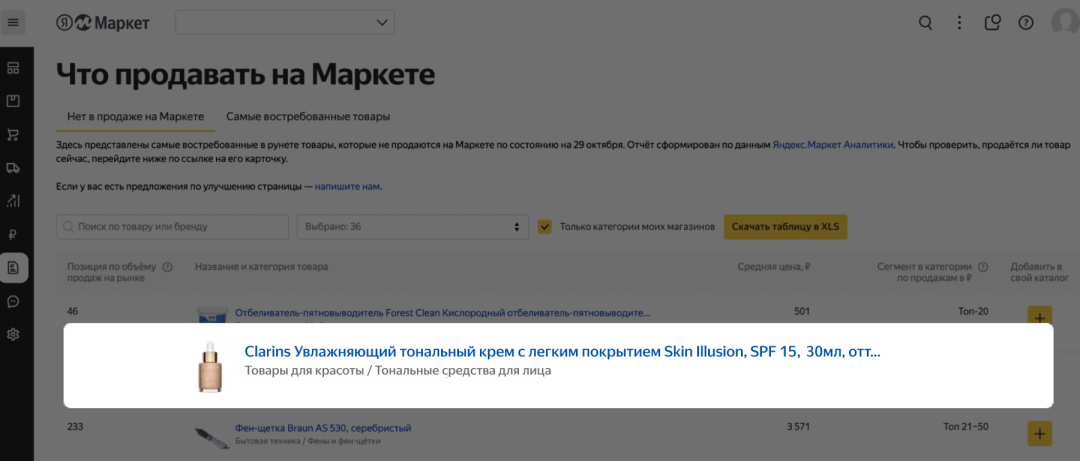Open Яндекс.Маркет Аналитики link
The width and height of the screenshot is (1080, 461).
[x=833, y=145]
